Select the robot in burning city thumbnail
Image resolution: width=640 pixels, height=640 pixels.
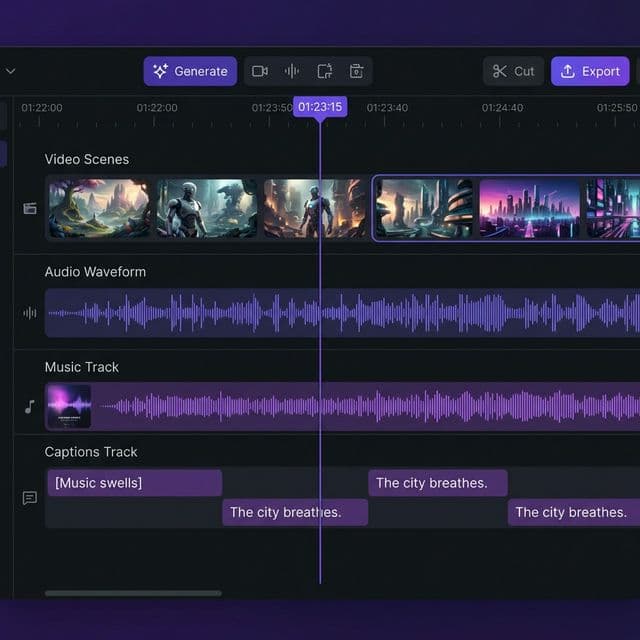(x=315, y=208)
